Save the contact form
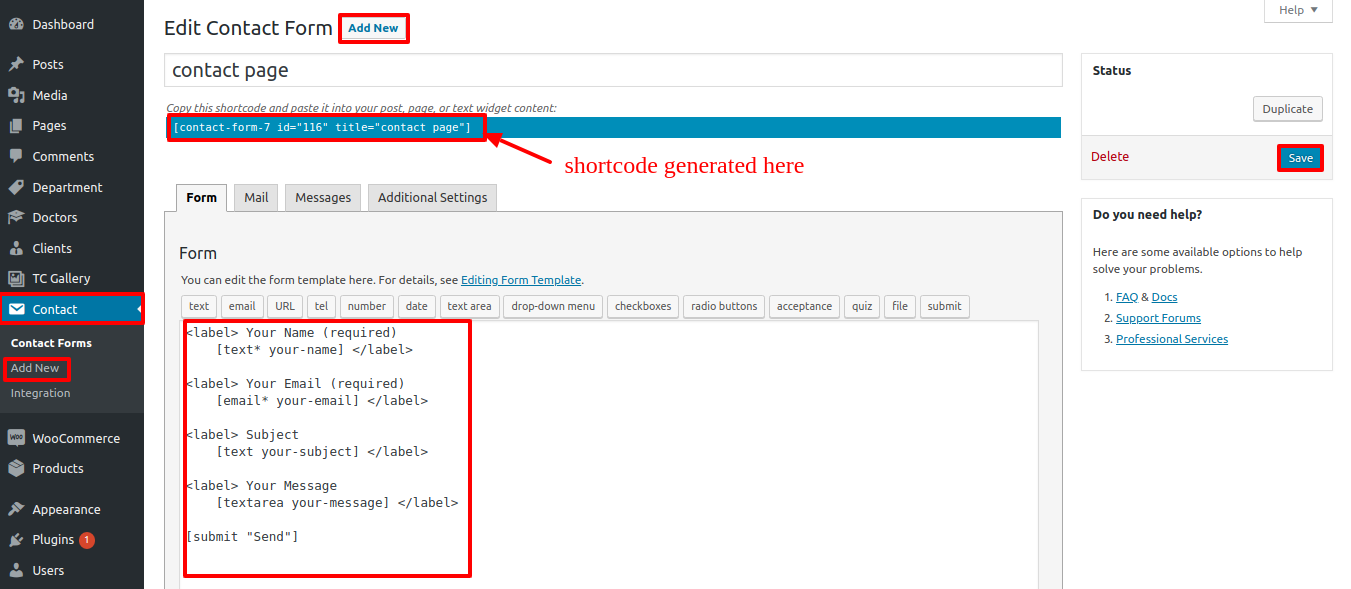The width and height of the screenshot is (1351, 589). 1300,158
